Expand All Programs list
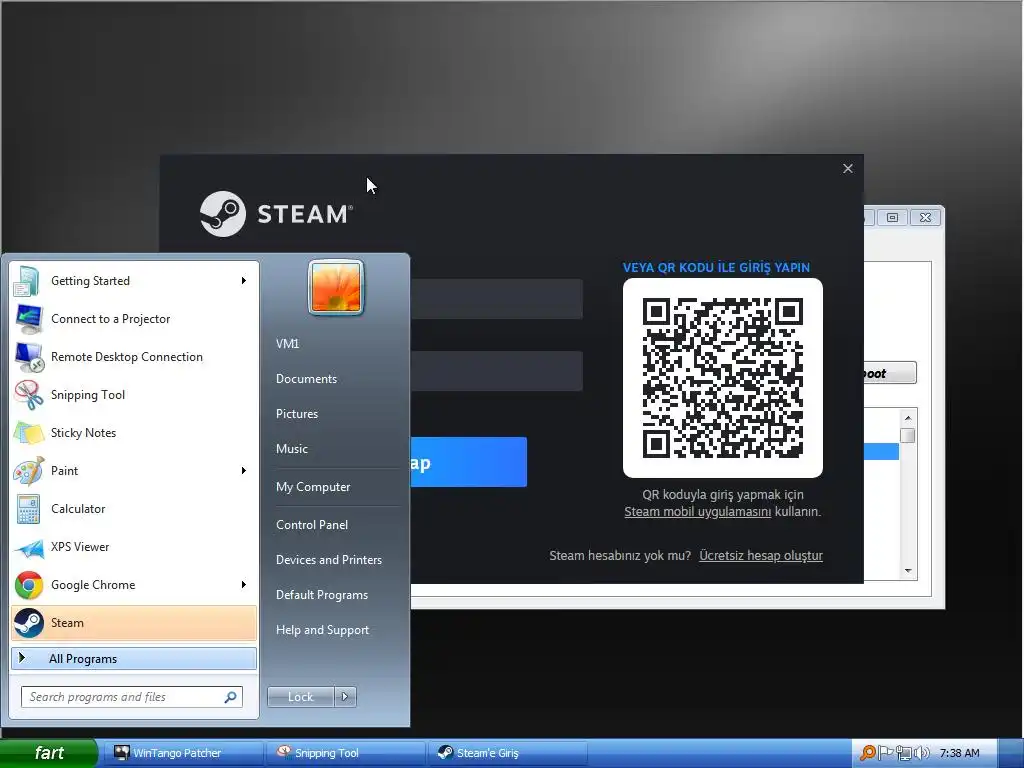The width and height of the screenshot is (1024, 768). pos(134,658)
